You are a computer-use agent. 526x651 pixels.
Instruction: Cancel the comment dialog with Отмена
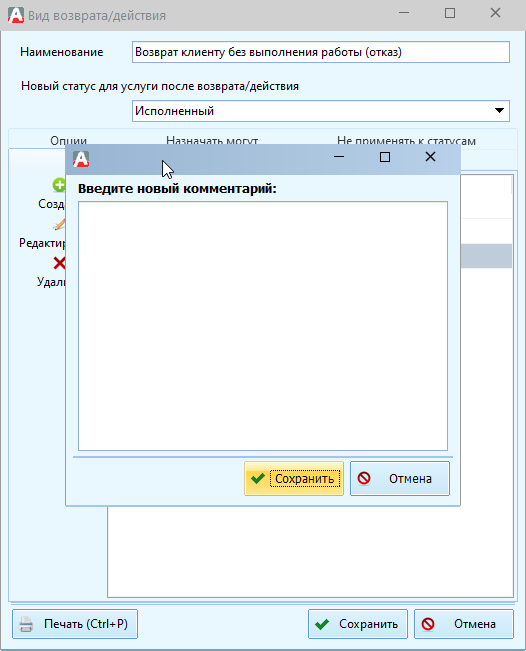click(x=400, y=479)
